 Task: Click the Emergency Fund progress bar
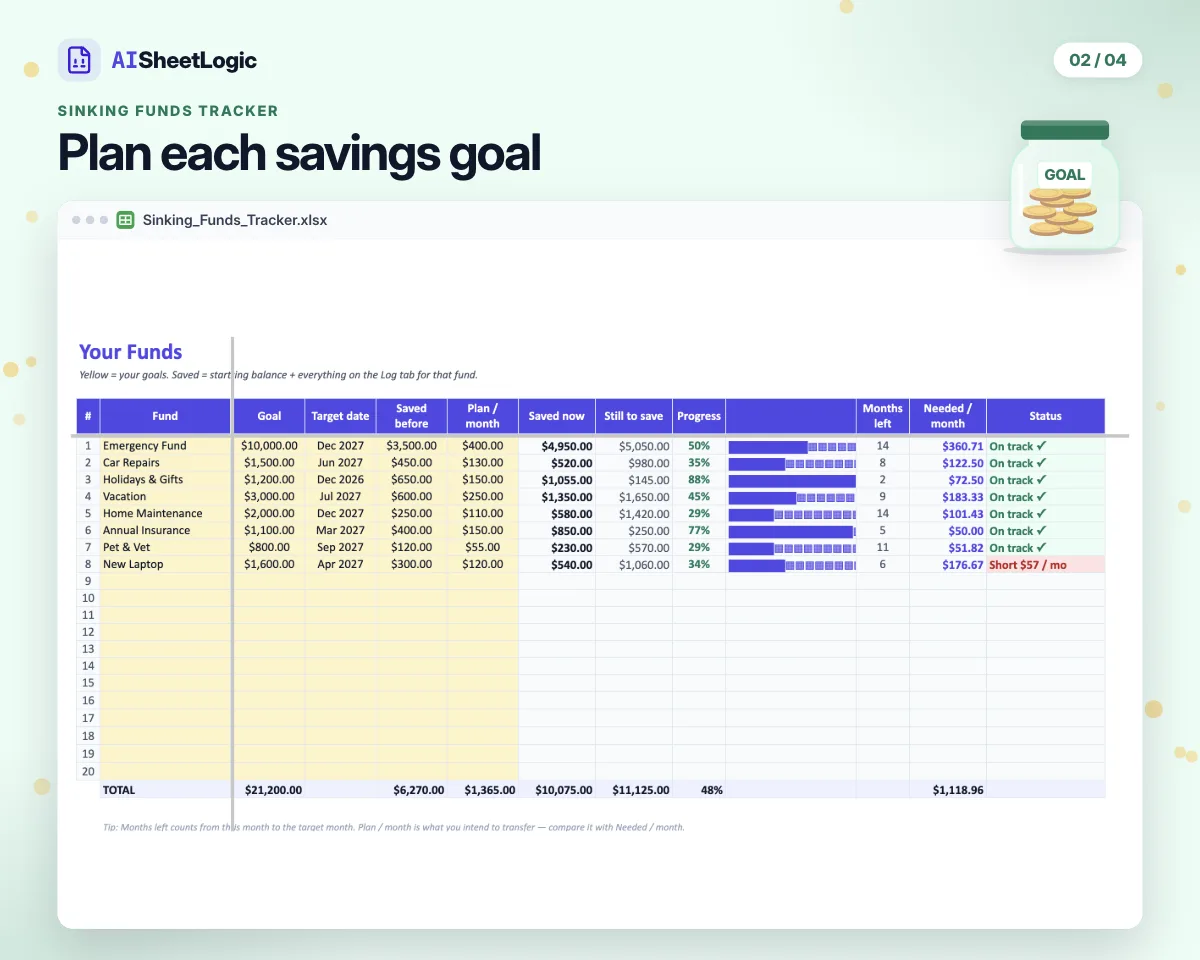pos(792,447)
